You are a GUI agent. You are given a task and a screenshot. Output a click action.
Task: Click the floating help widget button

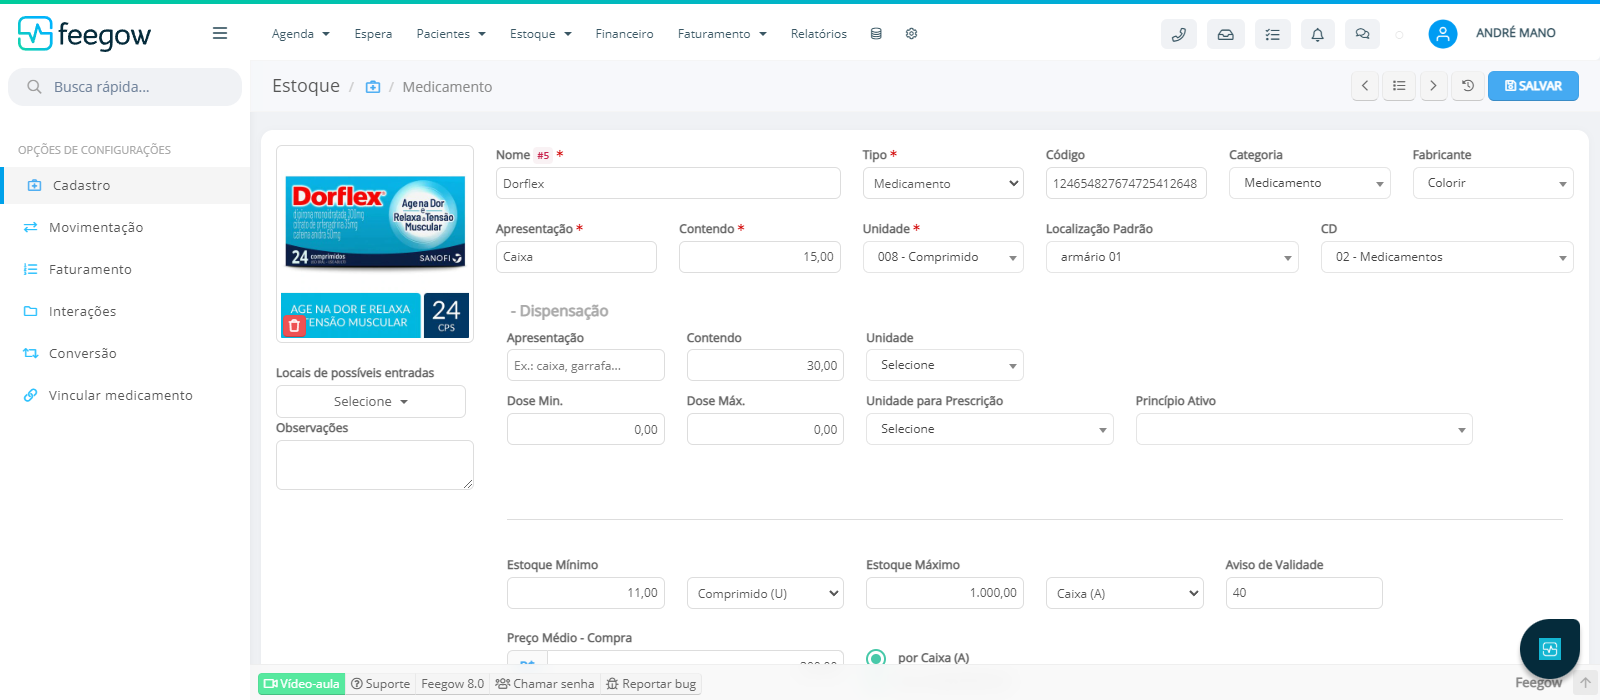tap(1549, 649)
